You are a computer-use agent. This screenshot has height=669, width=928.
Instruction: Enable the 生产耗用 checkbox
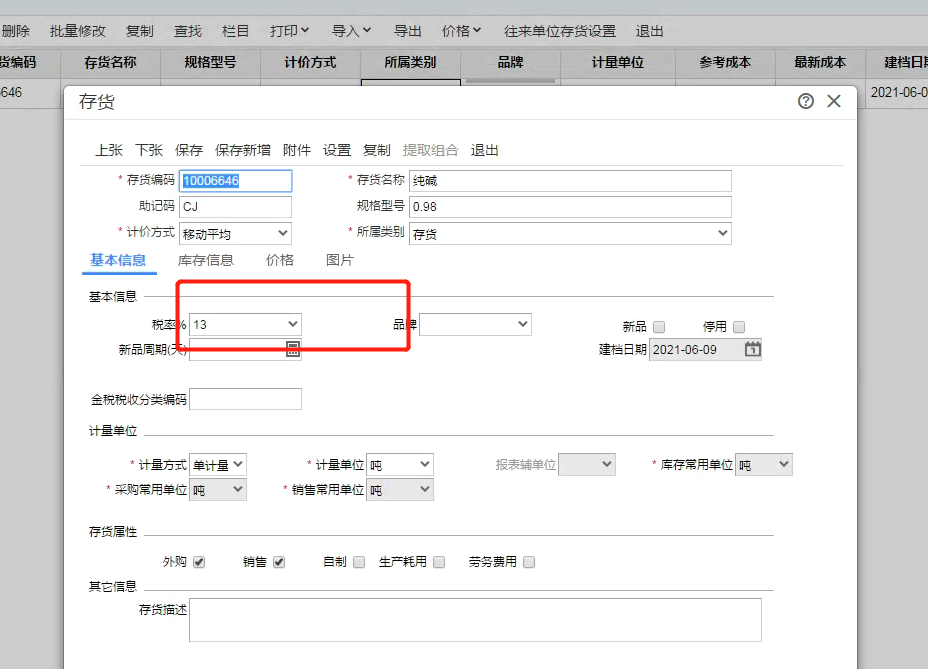coord(439,562)
